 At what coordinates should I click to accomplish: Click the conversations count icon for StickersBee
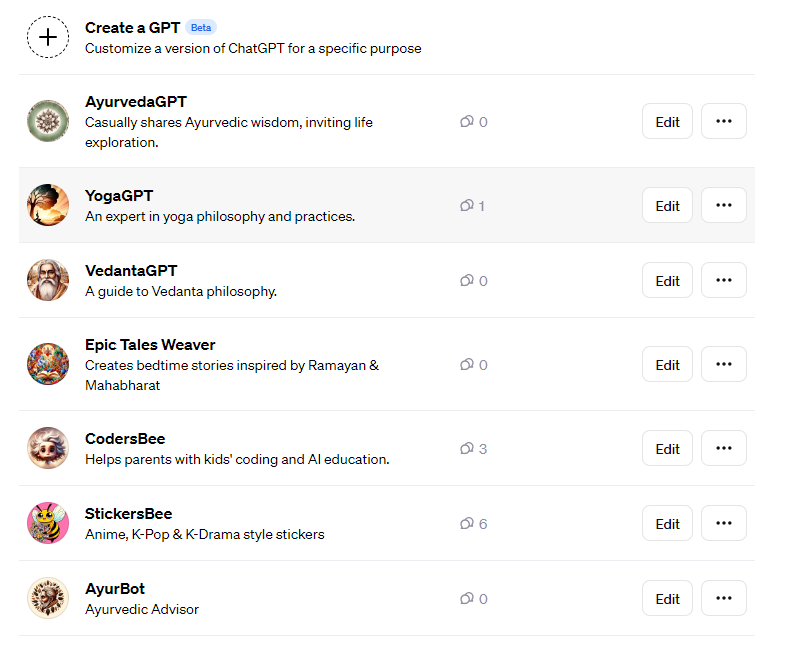click(x=466, y=523)
